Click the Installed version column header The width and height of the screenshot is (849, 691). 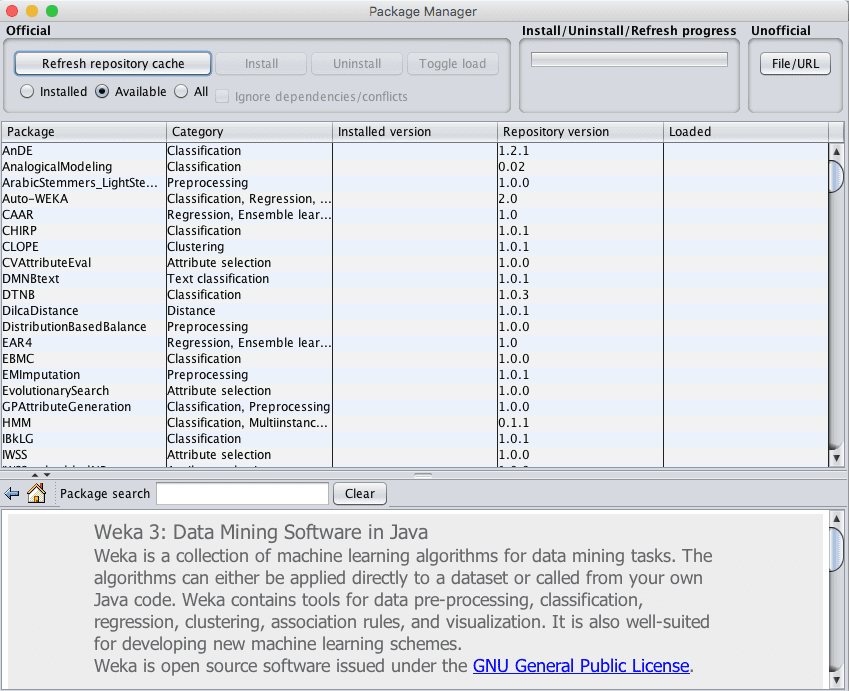pos(415,132)
